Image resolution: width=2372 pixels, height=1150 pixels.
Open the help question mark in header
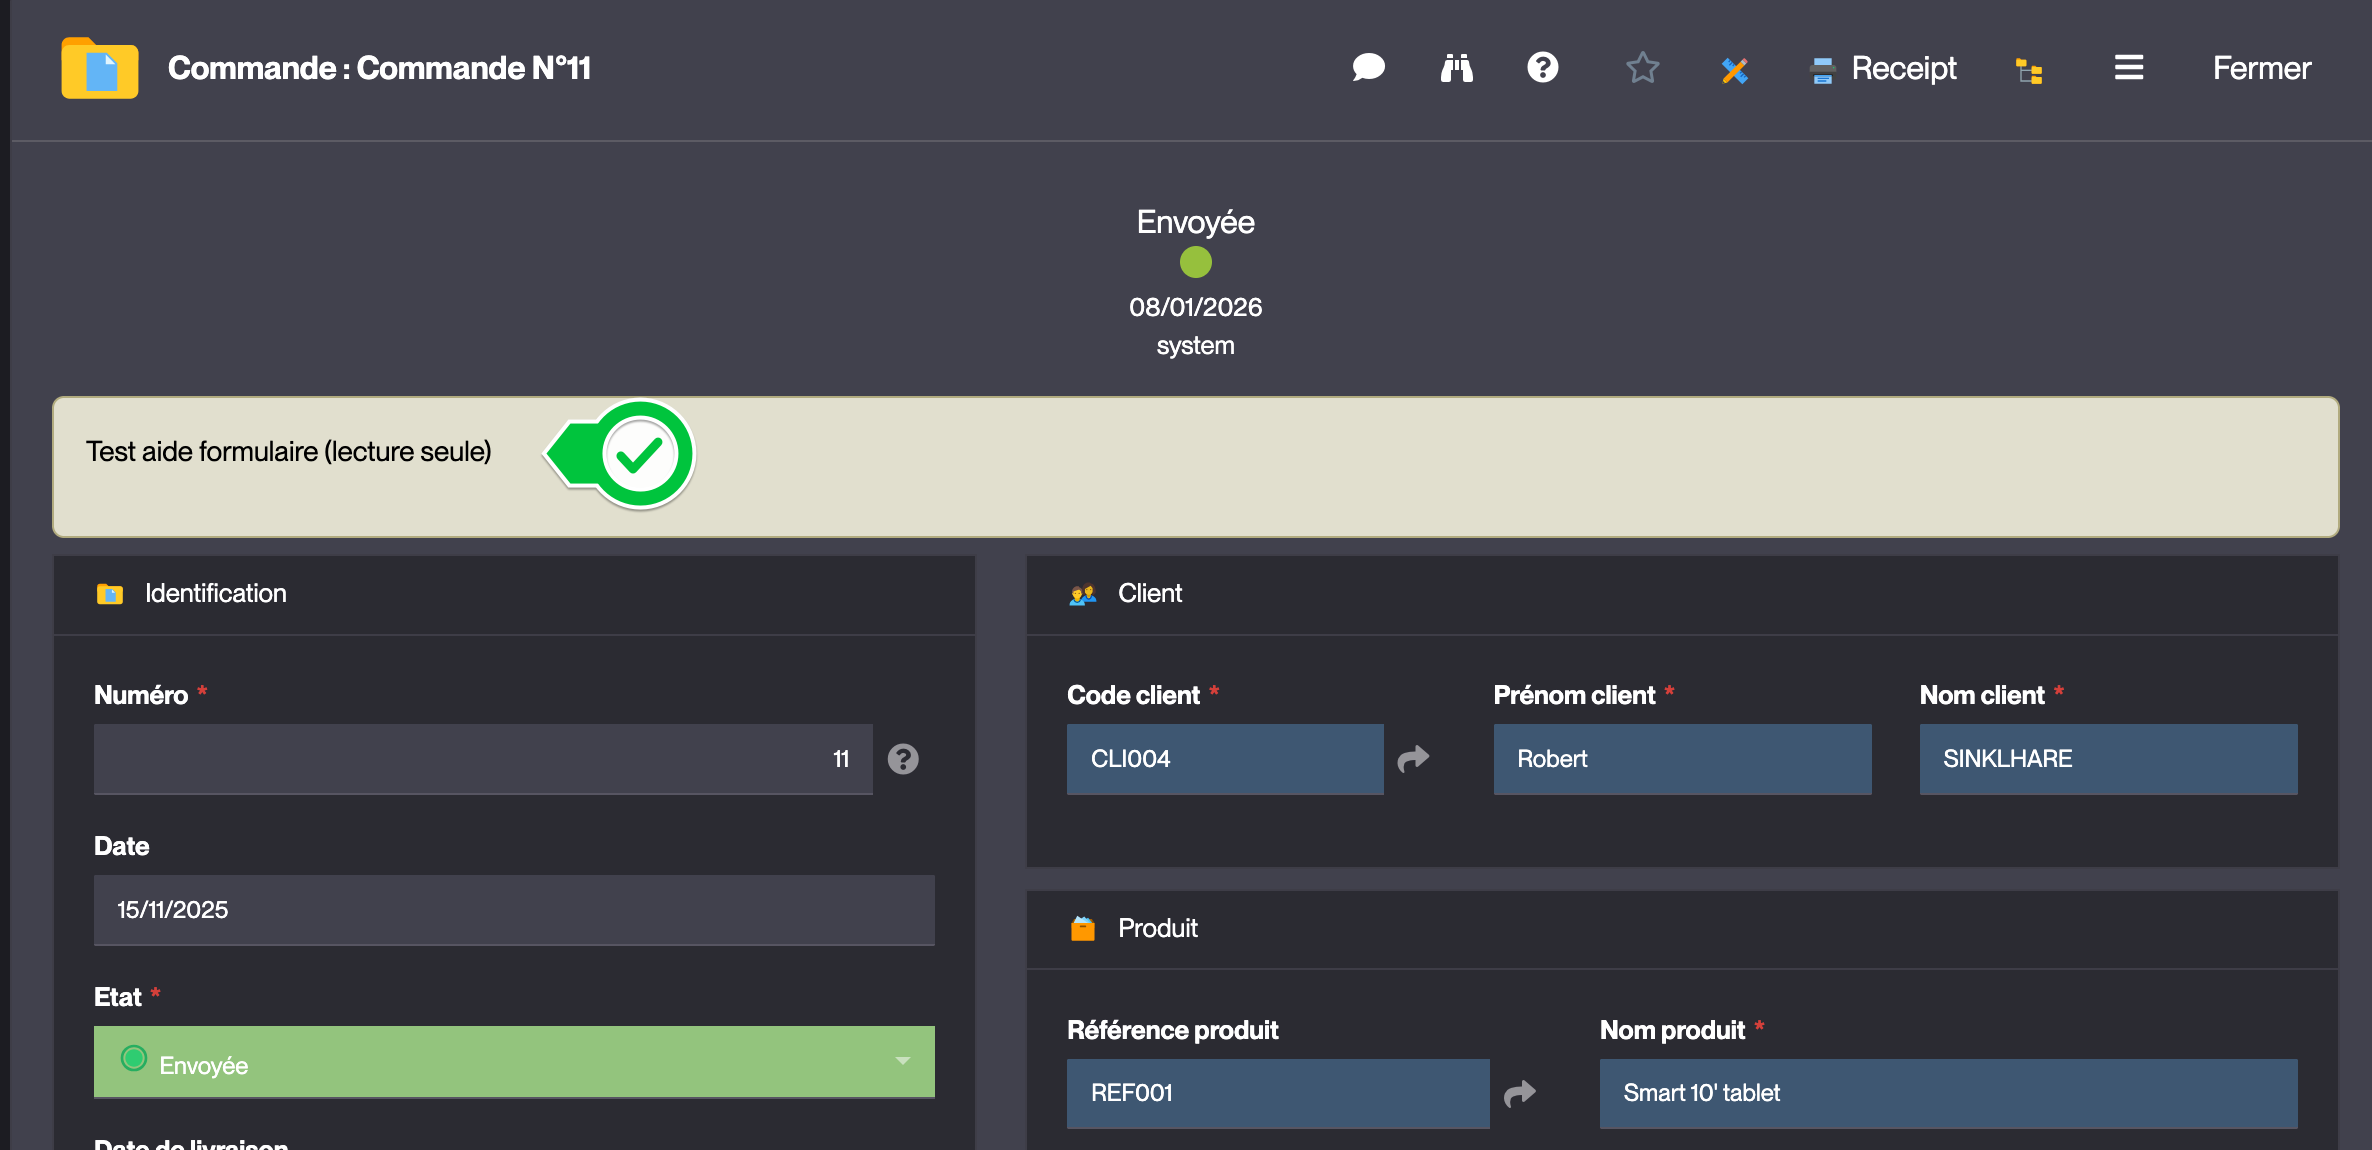(1542, 68)
